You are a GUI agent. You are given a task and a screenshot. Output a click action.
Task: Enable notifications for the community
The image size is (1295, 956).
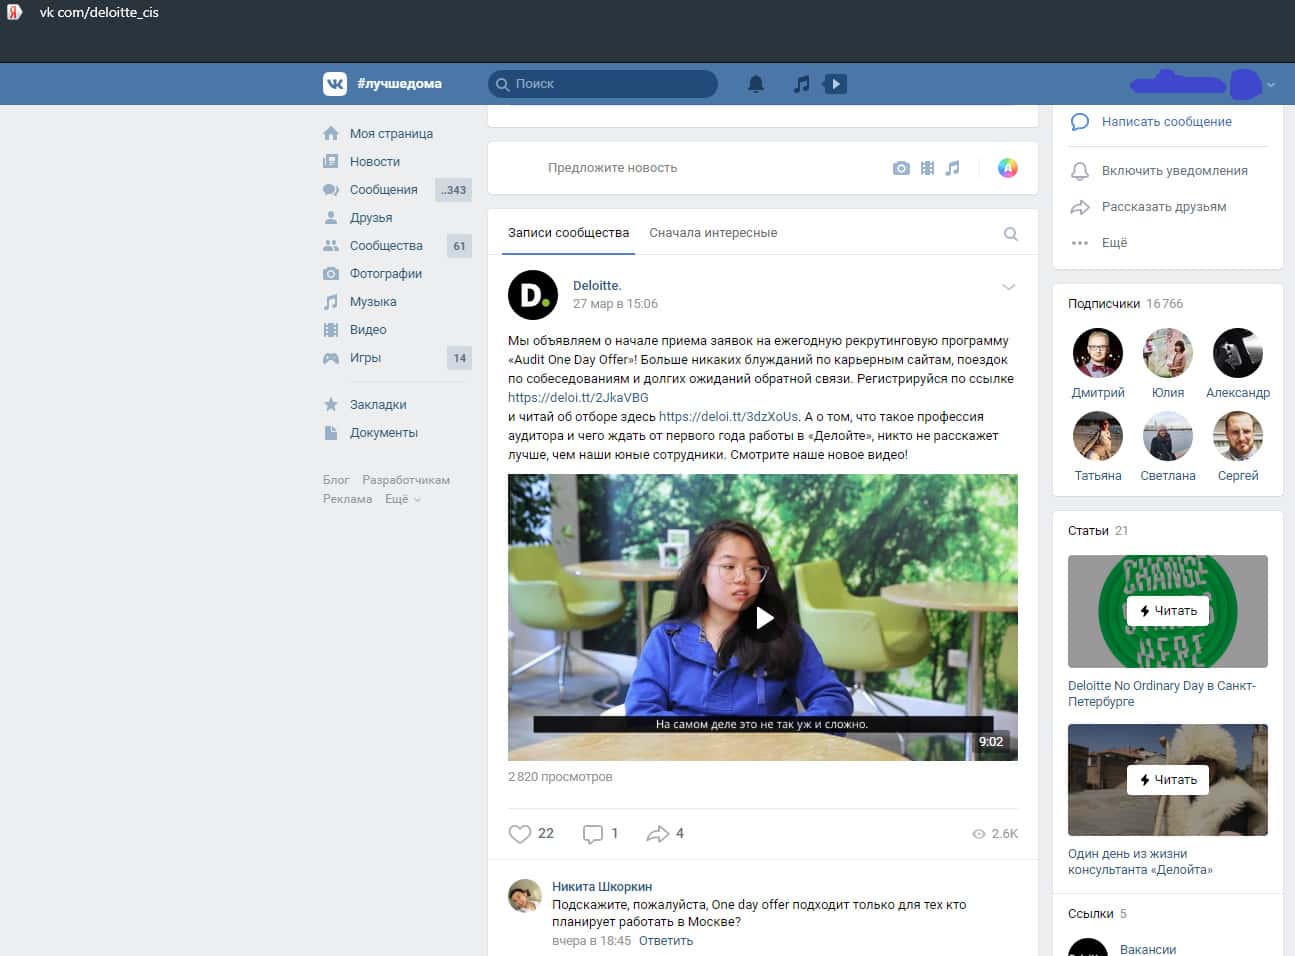1174,171
